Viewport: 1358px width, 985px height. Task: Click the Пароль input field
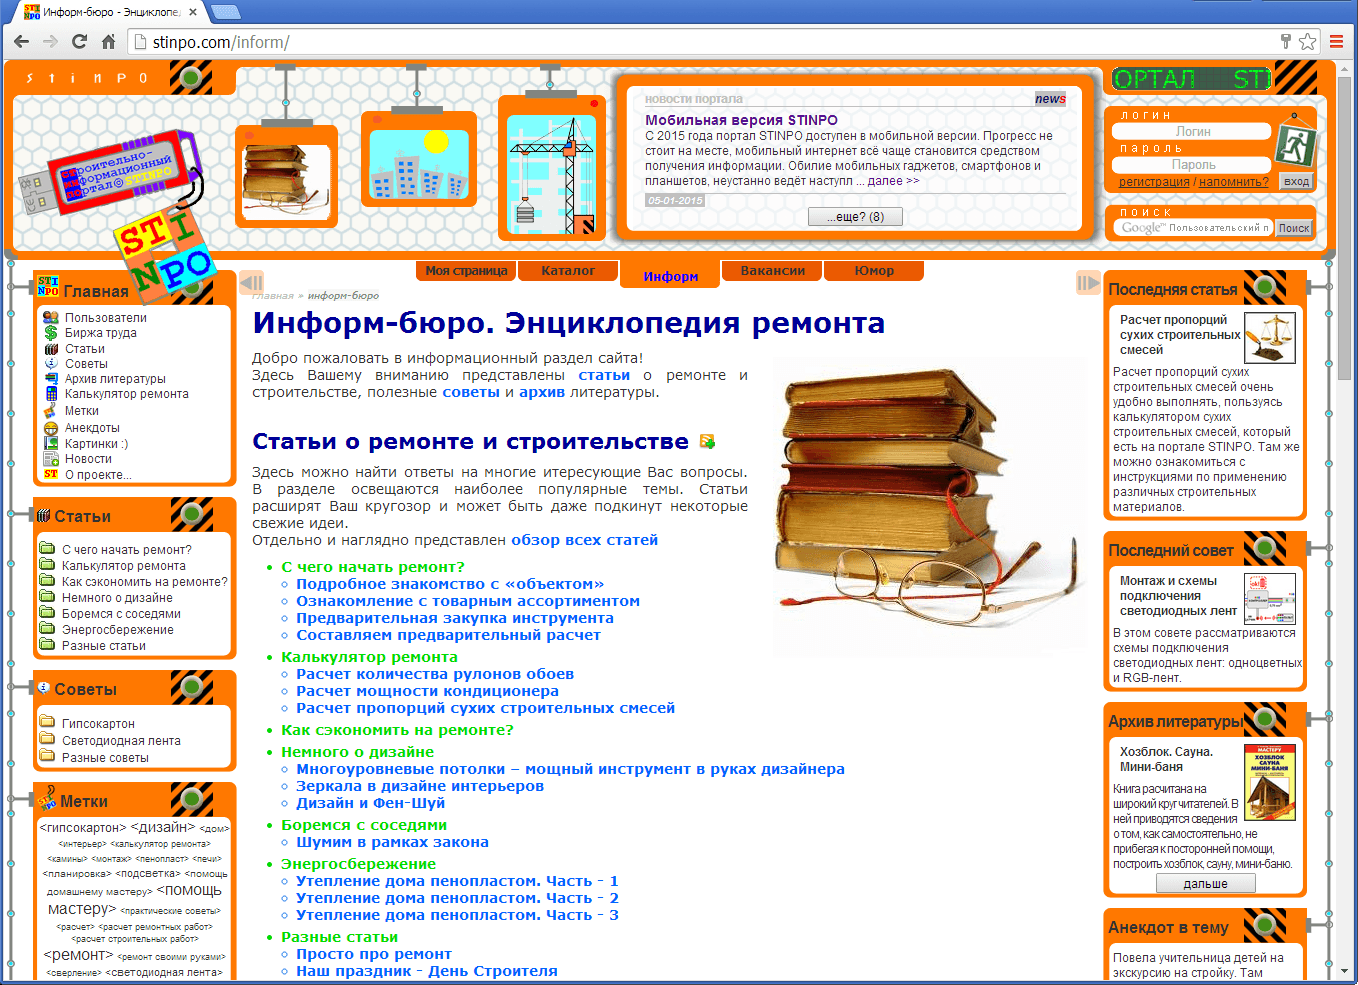coord(1193,164)
